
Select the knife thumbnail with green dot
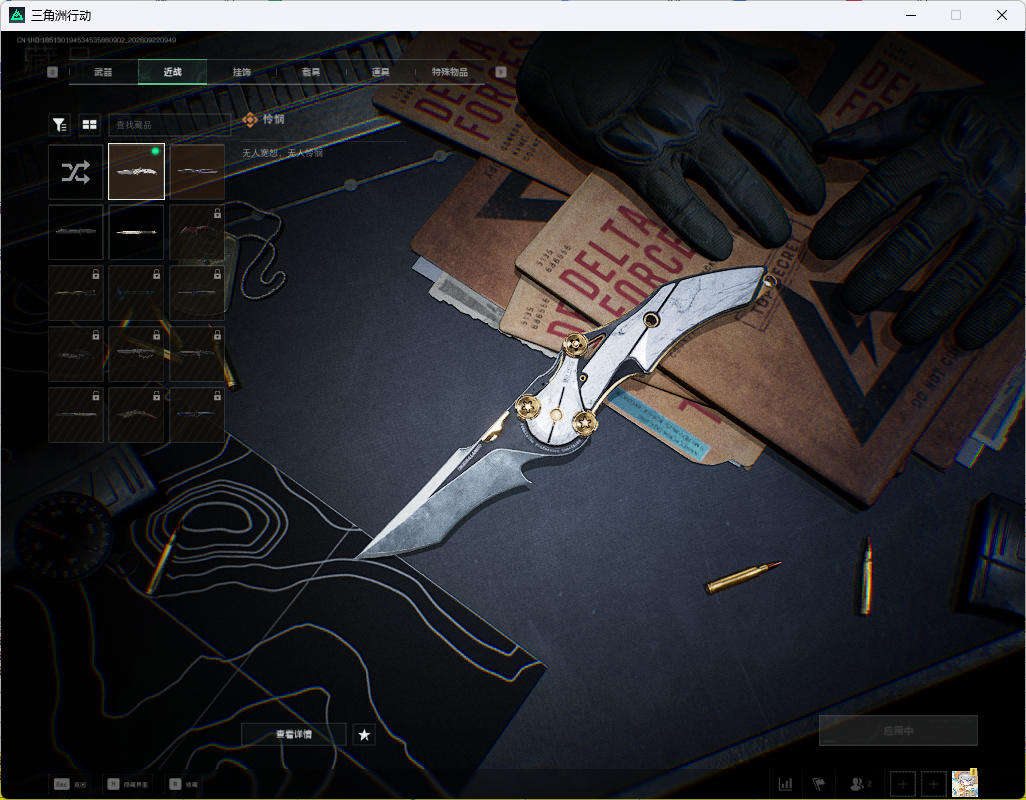point(136,172)
